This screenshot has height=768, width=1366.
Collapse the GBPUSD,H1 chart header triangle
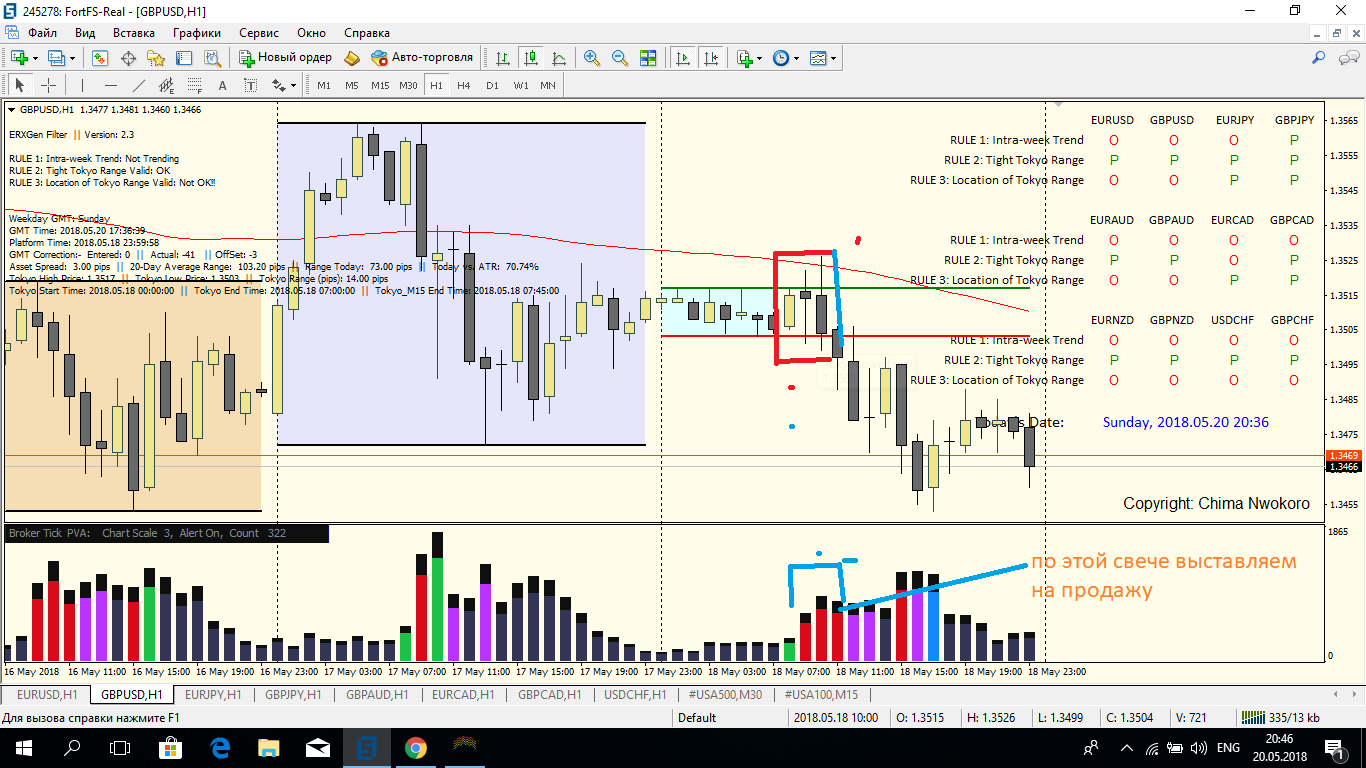[11, 110]
